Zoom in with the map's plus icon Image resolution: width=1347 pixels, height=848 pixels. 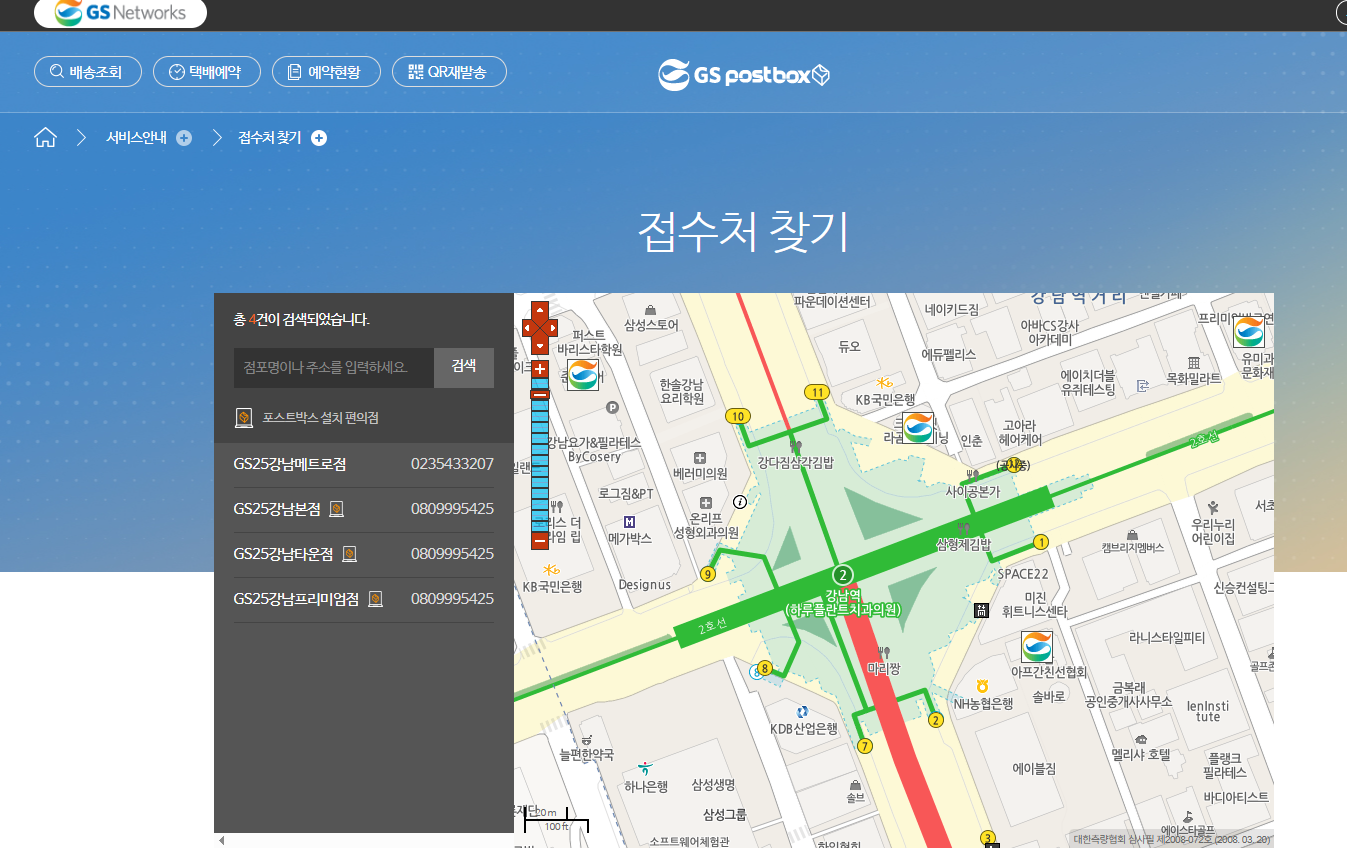click(538, 369)
